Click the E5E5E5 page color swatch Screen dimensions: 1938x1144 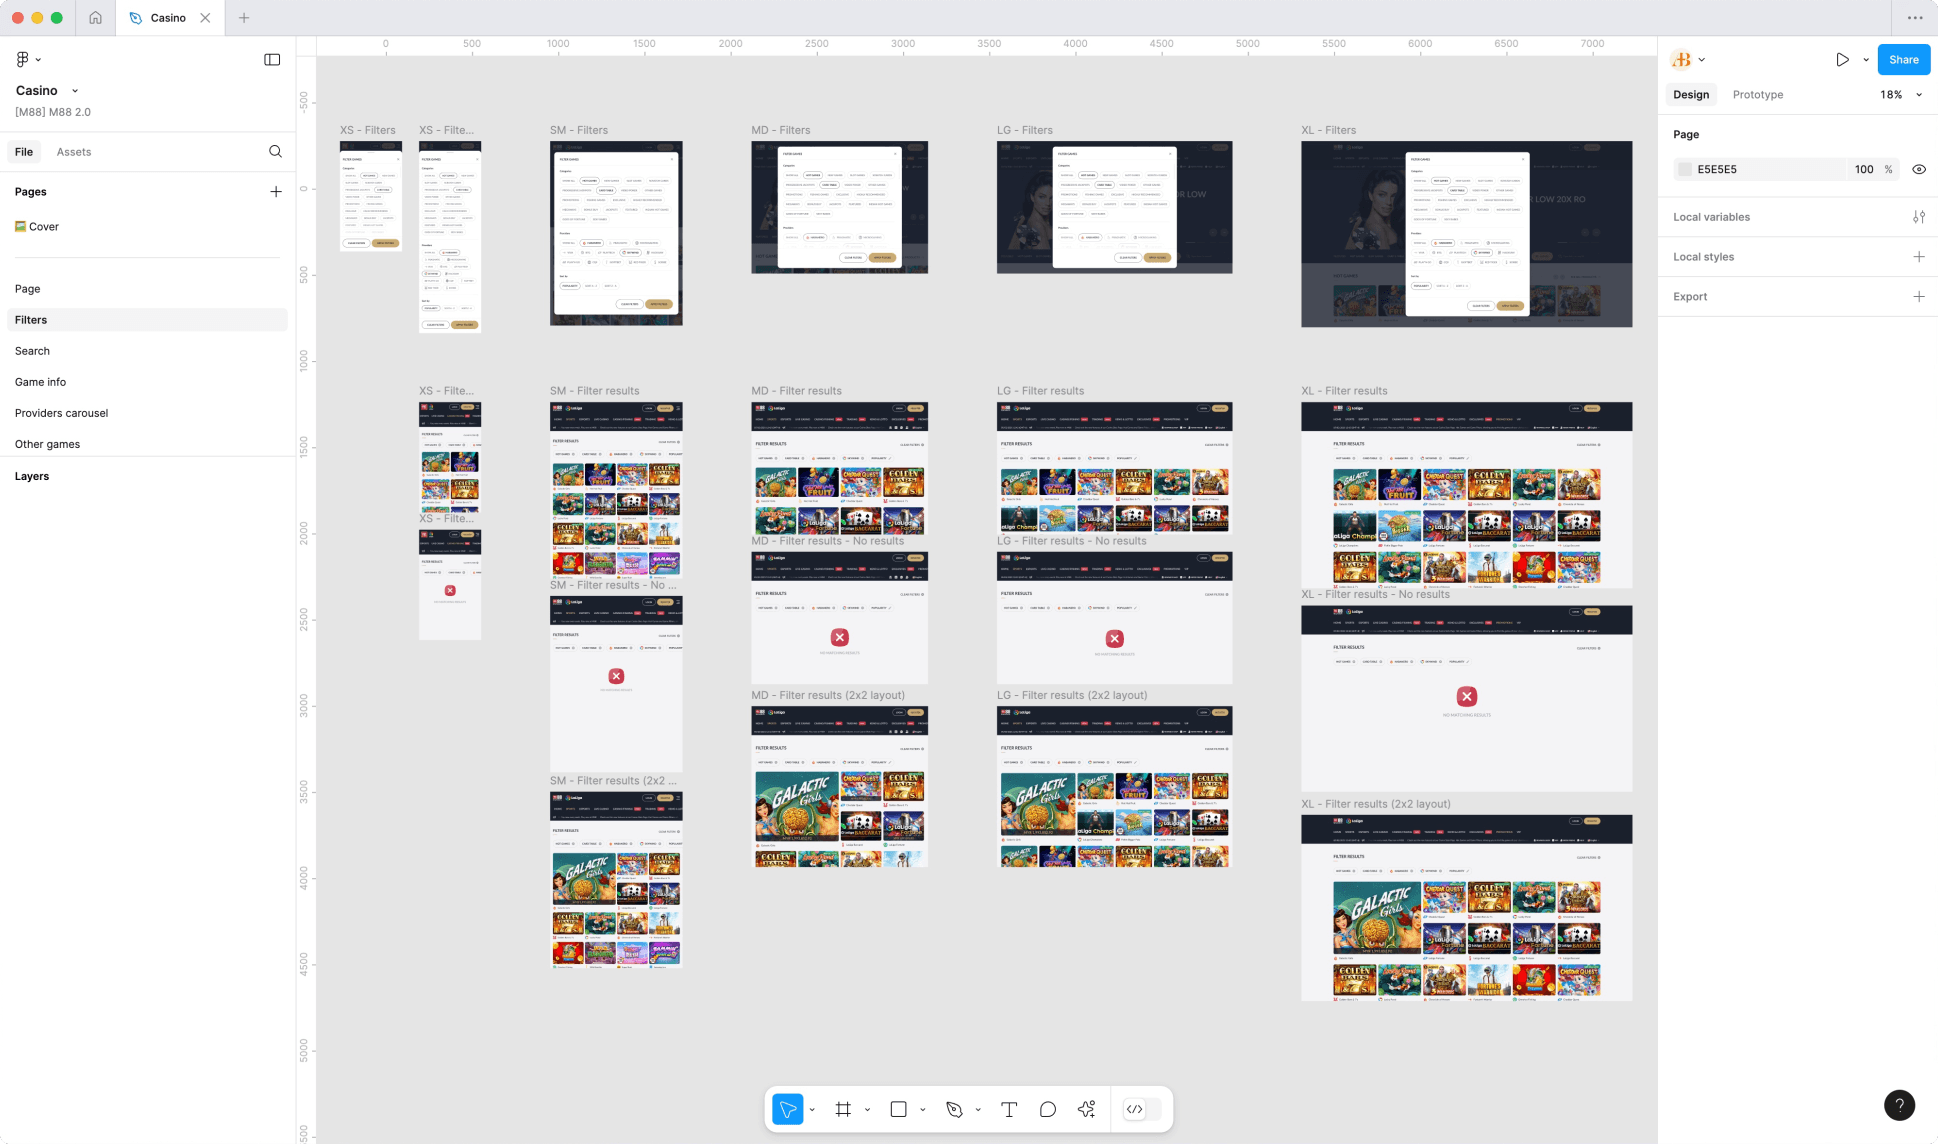pos(1685,169)
